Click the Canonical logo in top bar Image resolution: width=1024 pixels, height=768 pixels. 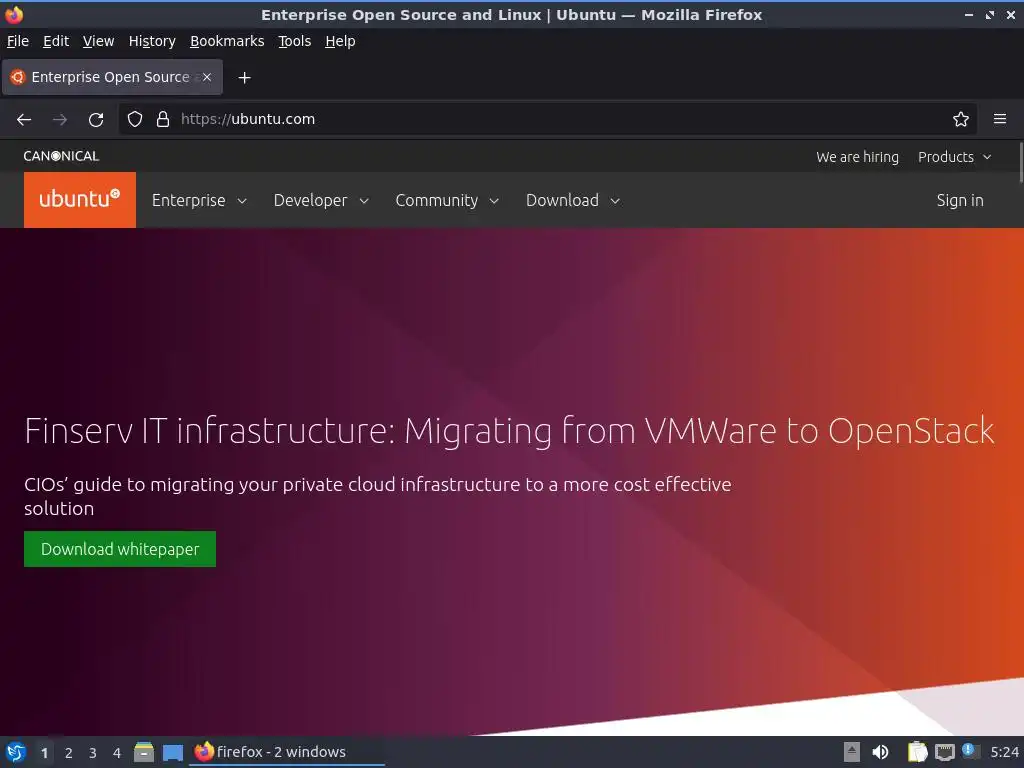pyautogui.click(x=61, y=156)
